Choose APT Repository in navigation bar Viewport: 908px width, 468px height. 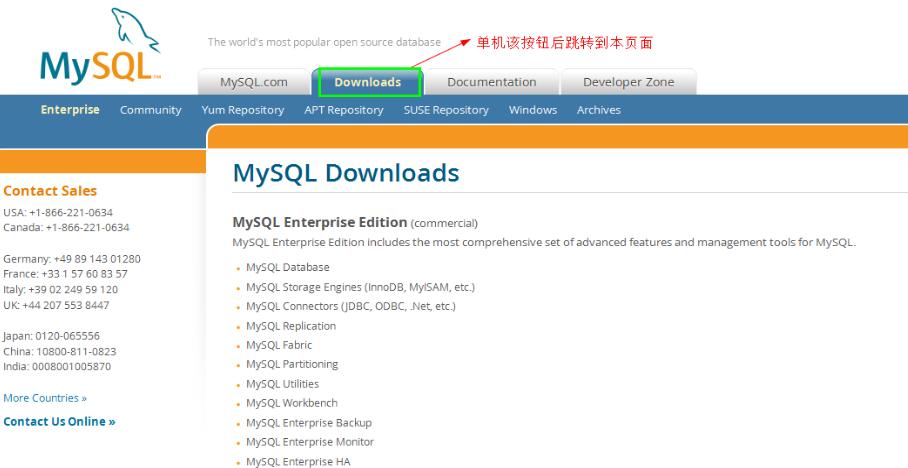point(344,110)
